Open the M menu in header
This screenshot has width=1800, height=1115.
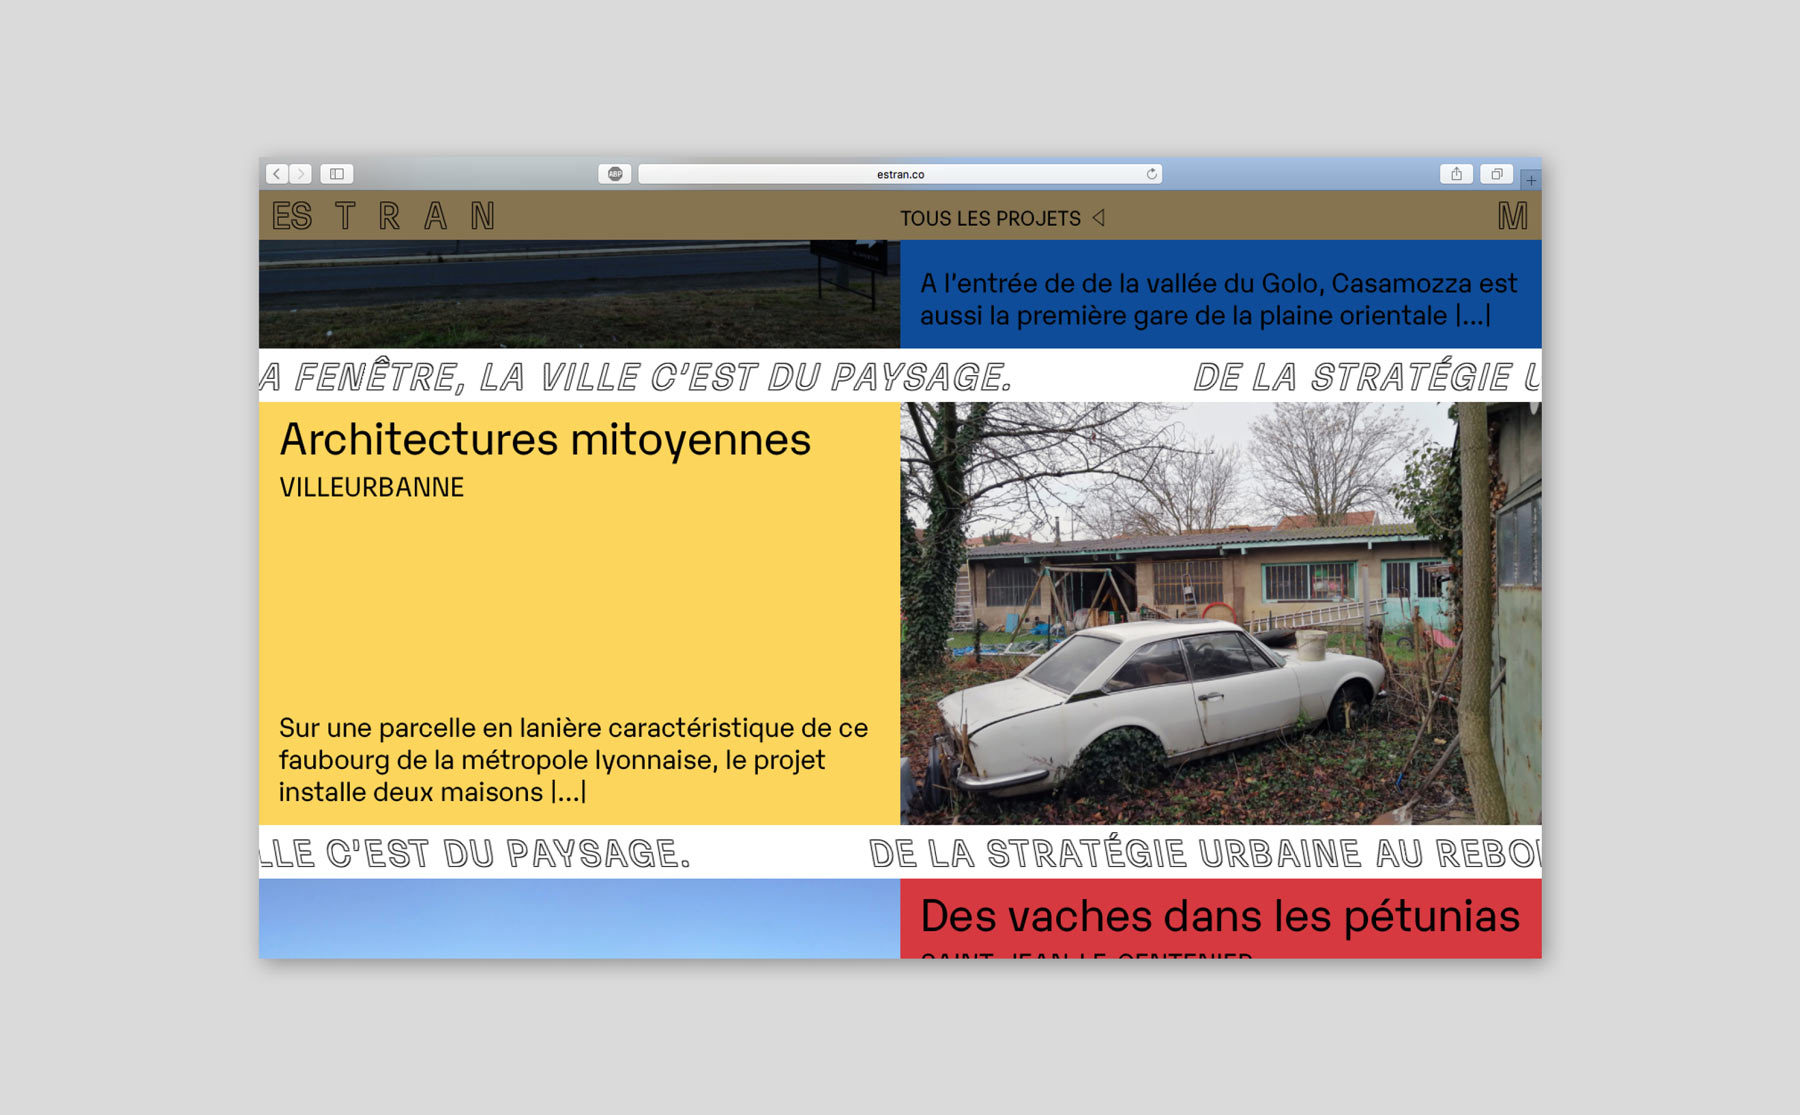pyautogui.click(x=1512, y=216)
